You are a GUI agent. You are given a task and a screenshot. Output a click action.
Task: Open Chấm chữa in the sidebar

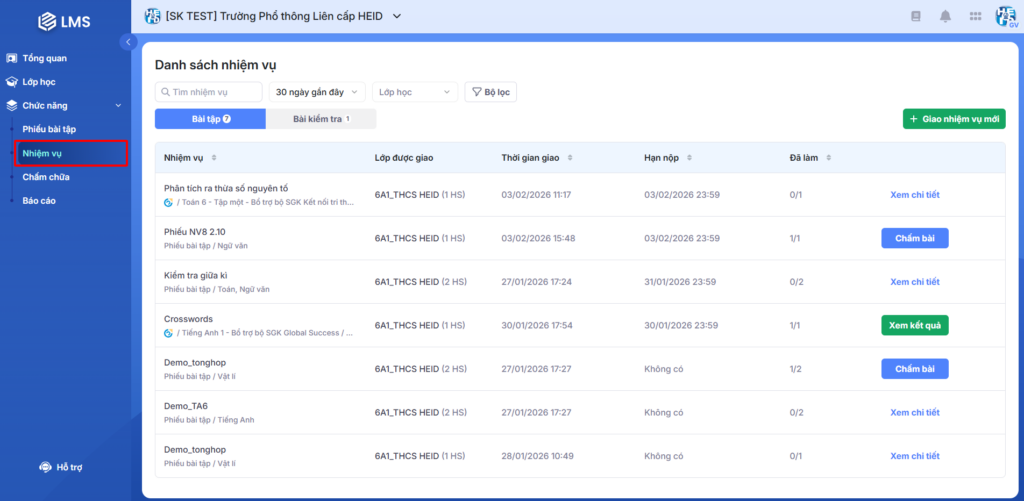coord(46,177)
